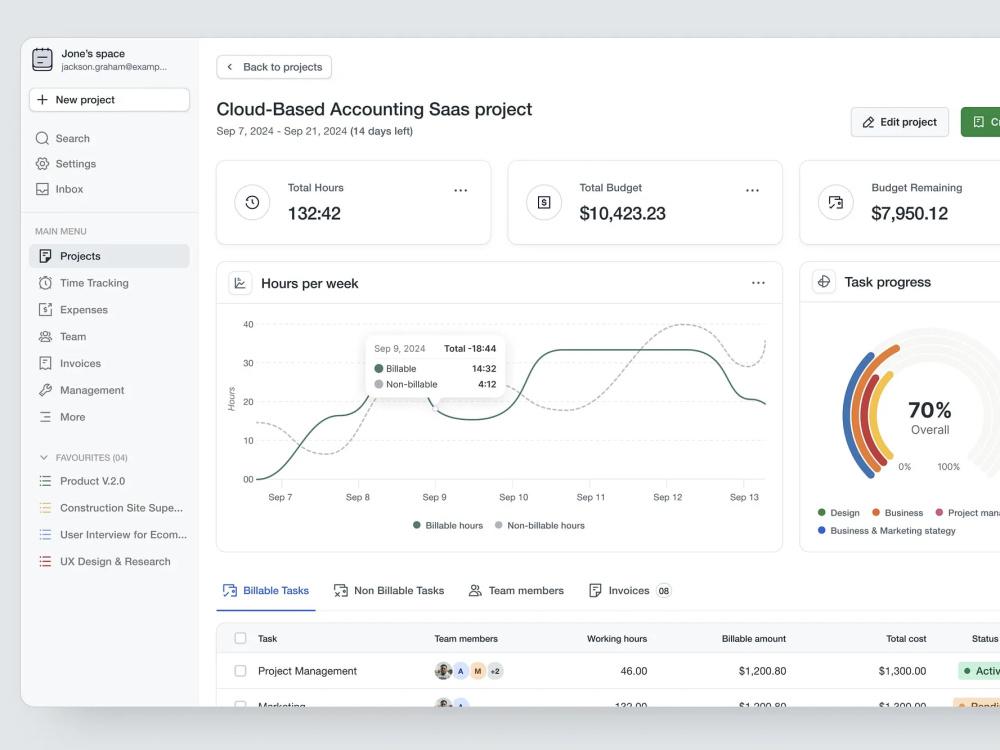Click the Invoices icon in main menu

[x=45, y=364]
